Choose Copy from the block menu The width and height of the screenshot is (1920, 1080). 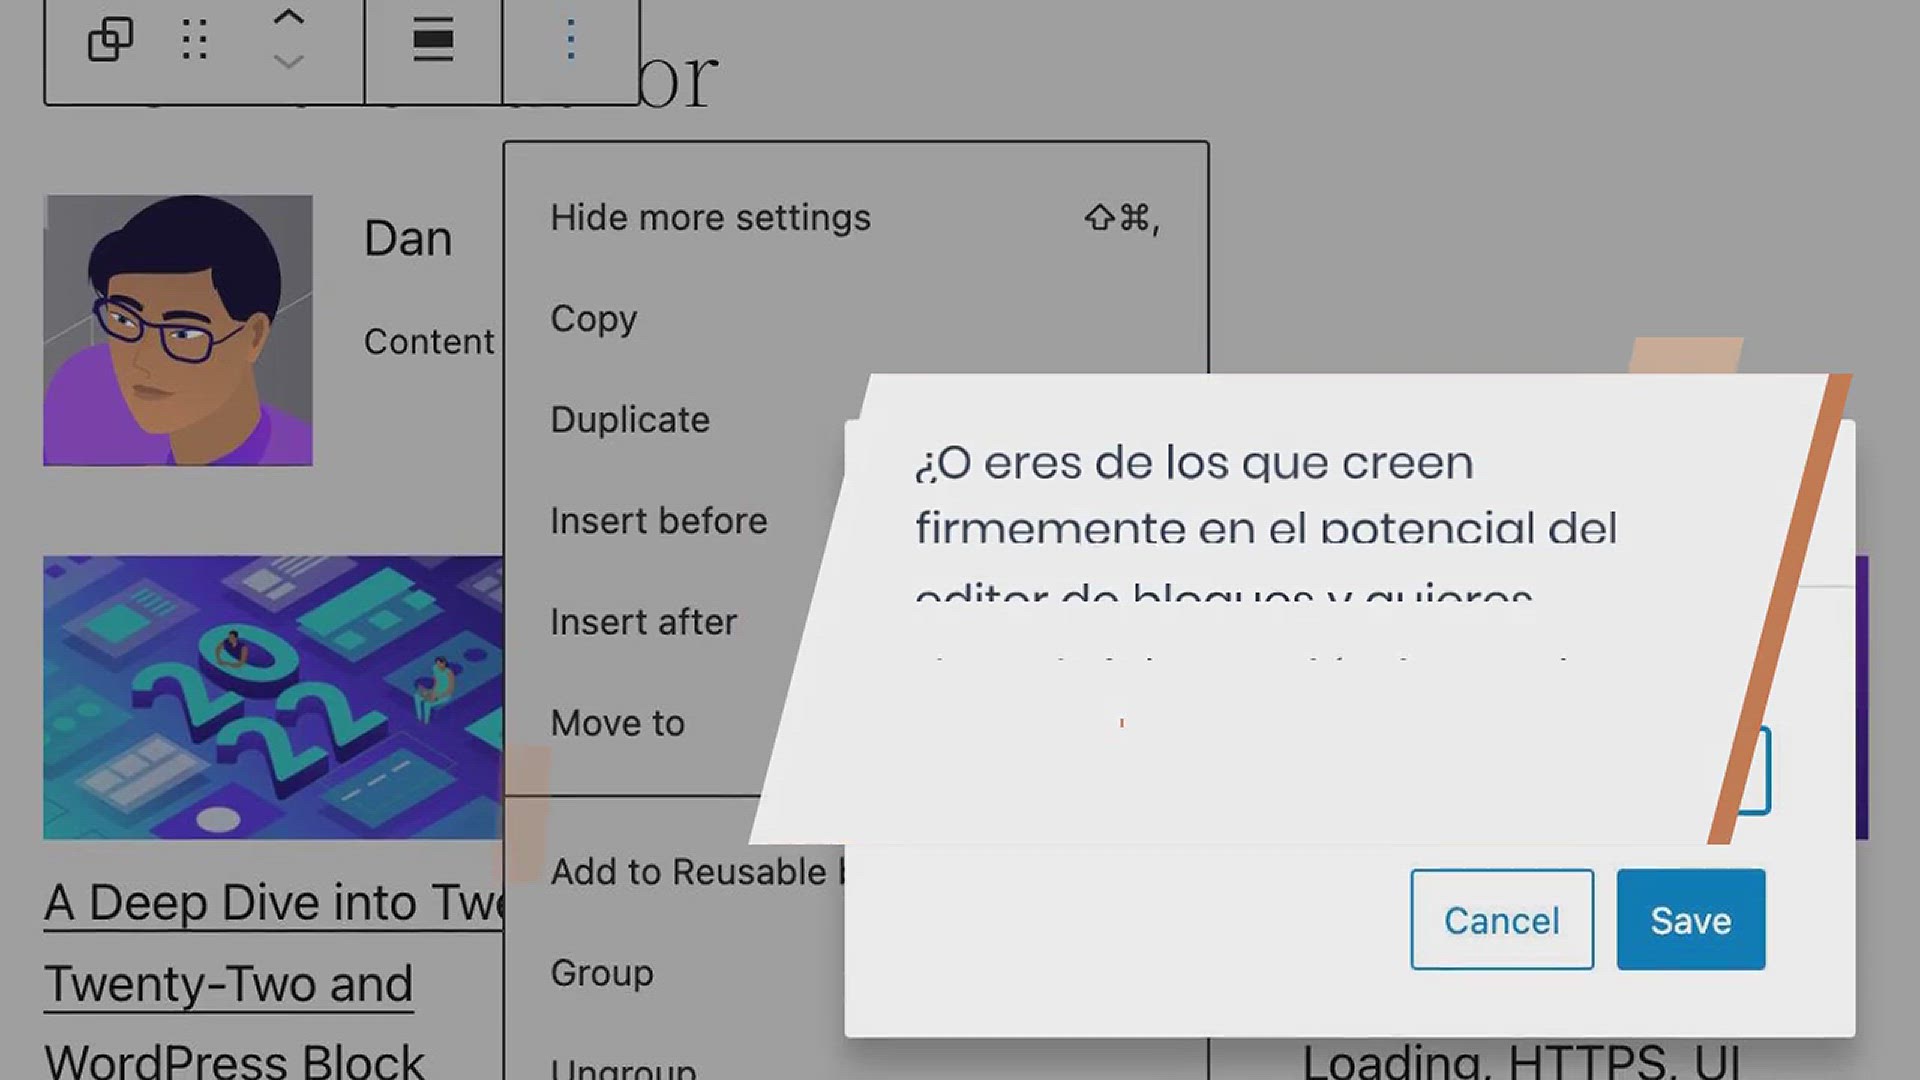click(x=593, y=319)
